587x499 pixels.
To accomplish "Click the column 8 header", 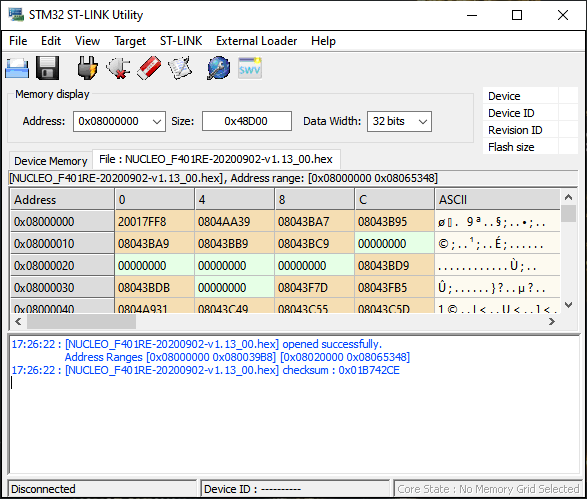I will [314, 200].
